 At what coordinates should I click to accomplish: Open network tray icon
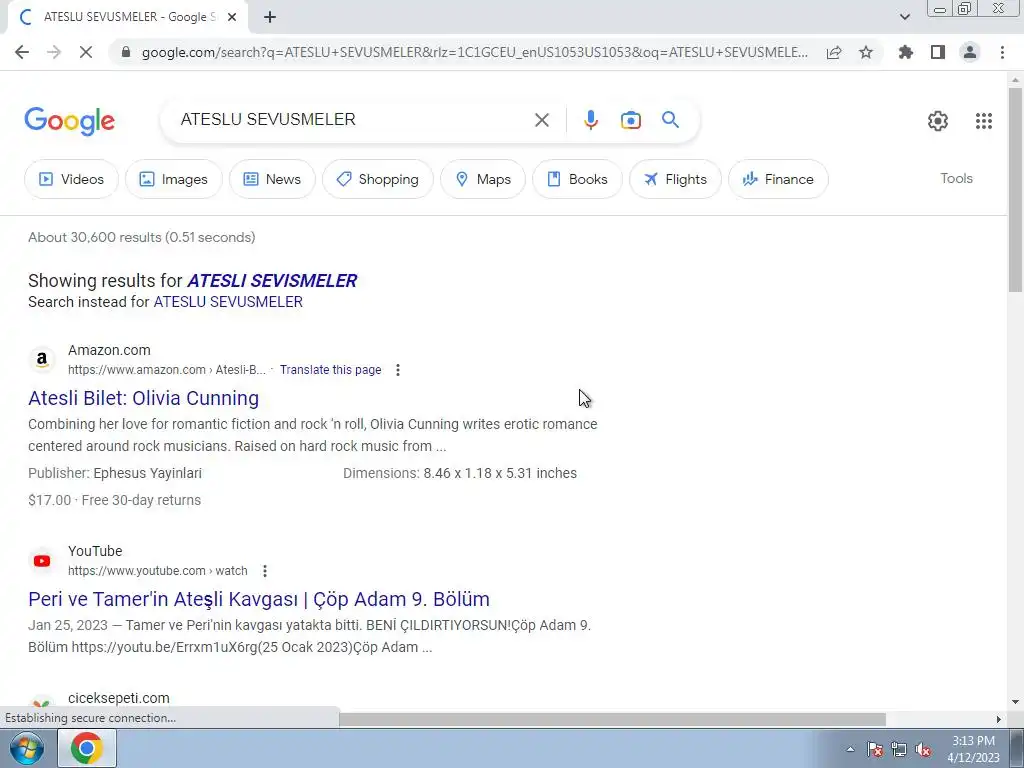pyautogui.click(x=899, y=749)
